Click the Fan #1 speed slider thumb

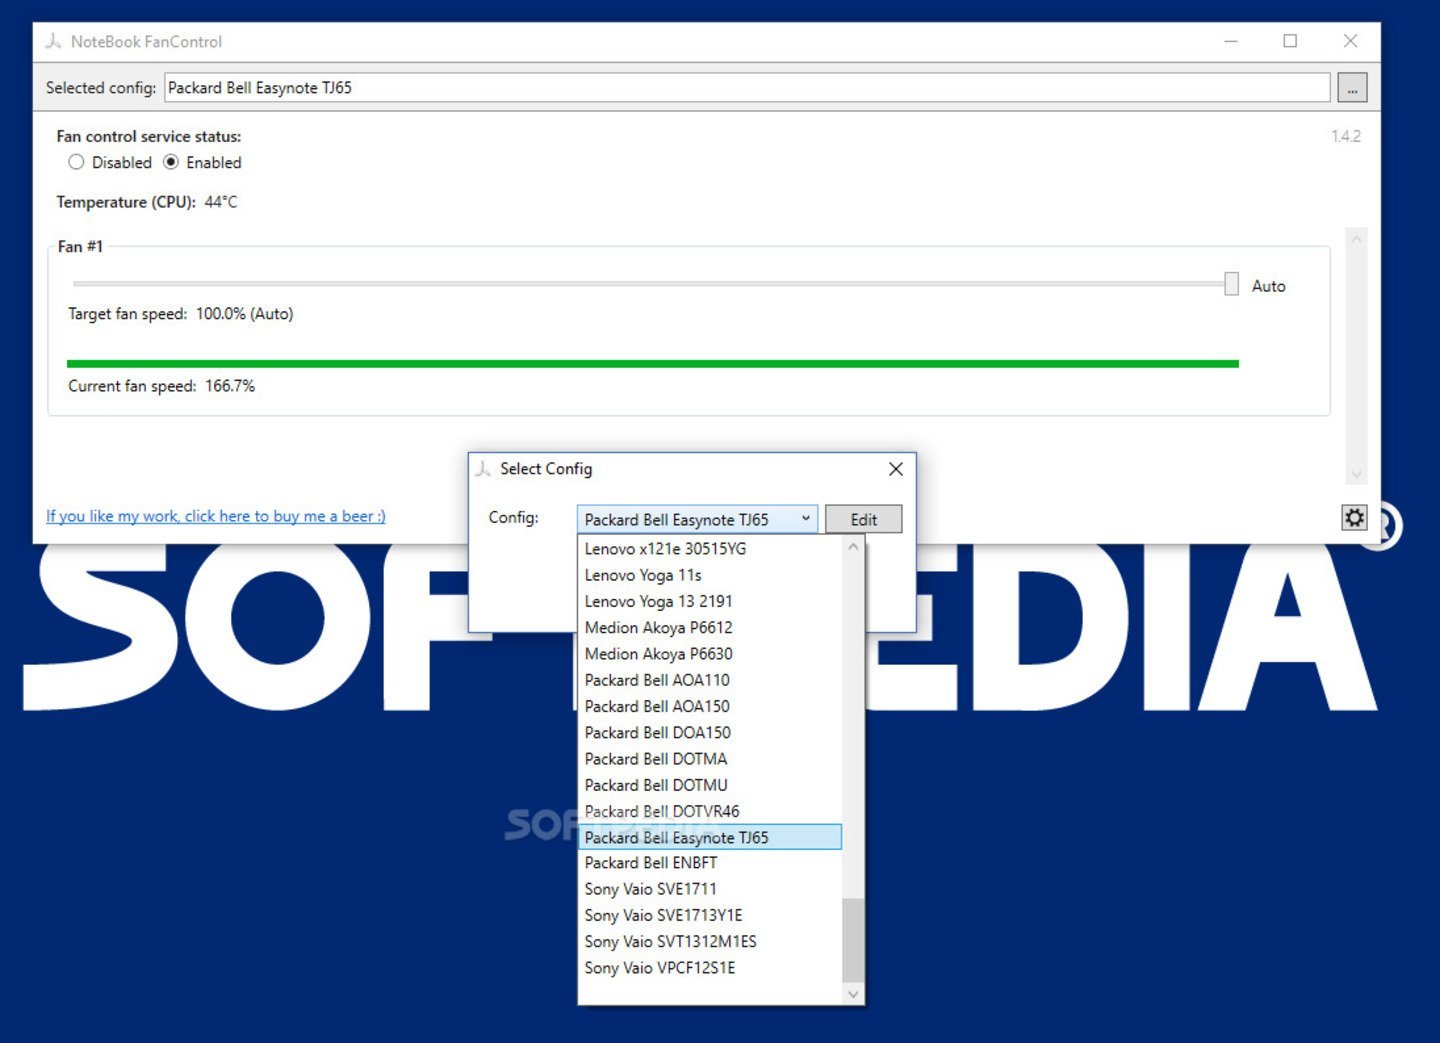tap(1231, 284)
